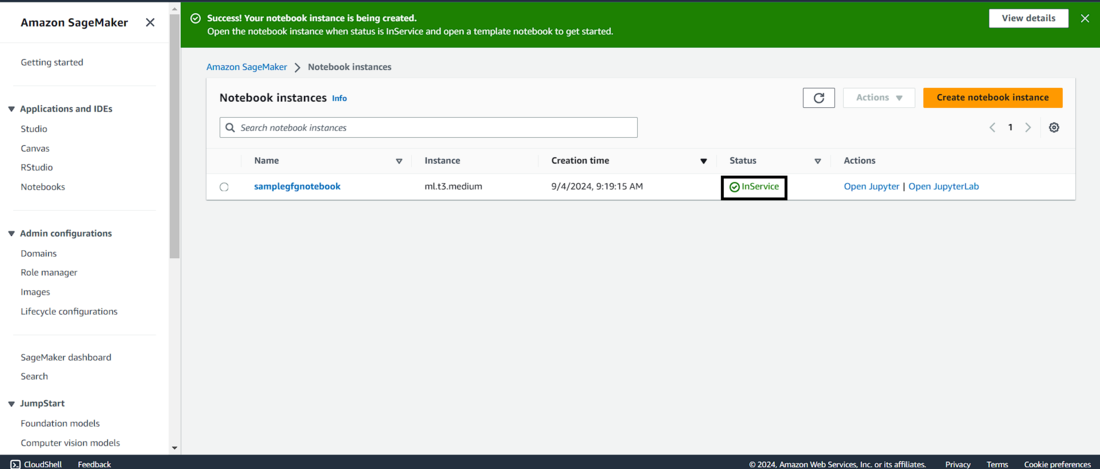Click Amazon SageMaker breadcrumb link
1100x469 pixels.
pyautogui.click(x=247, y=67)
